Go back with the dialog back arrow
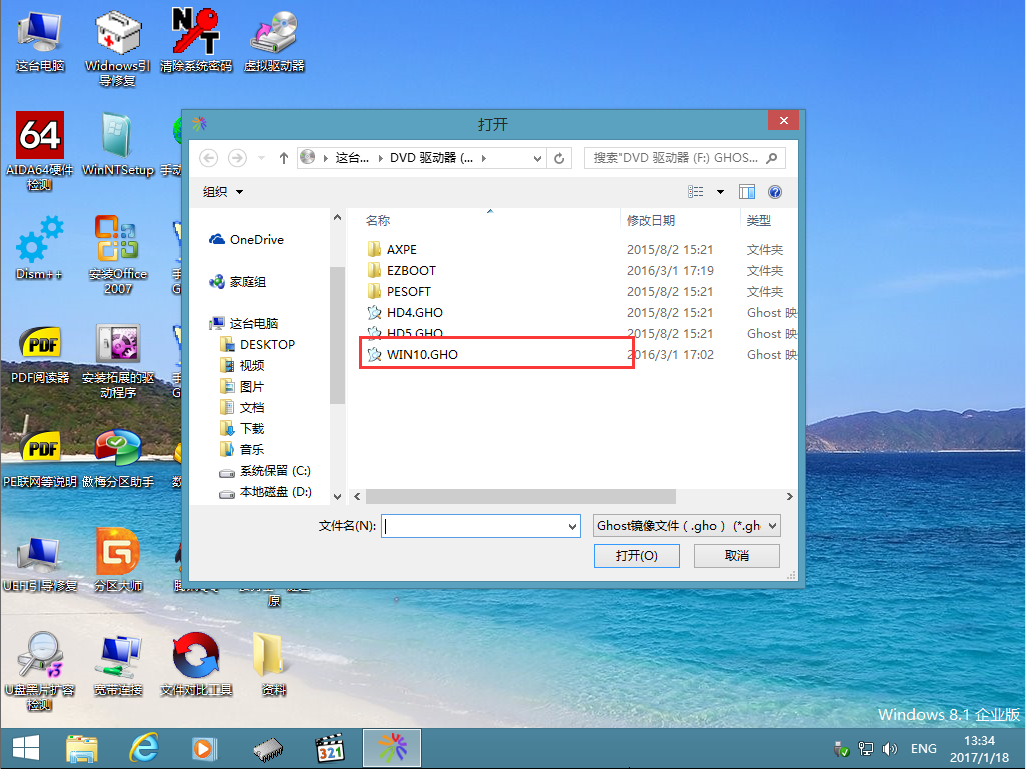 click(x=208, y=158)
